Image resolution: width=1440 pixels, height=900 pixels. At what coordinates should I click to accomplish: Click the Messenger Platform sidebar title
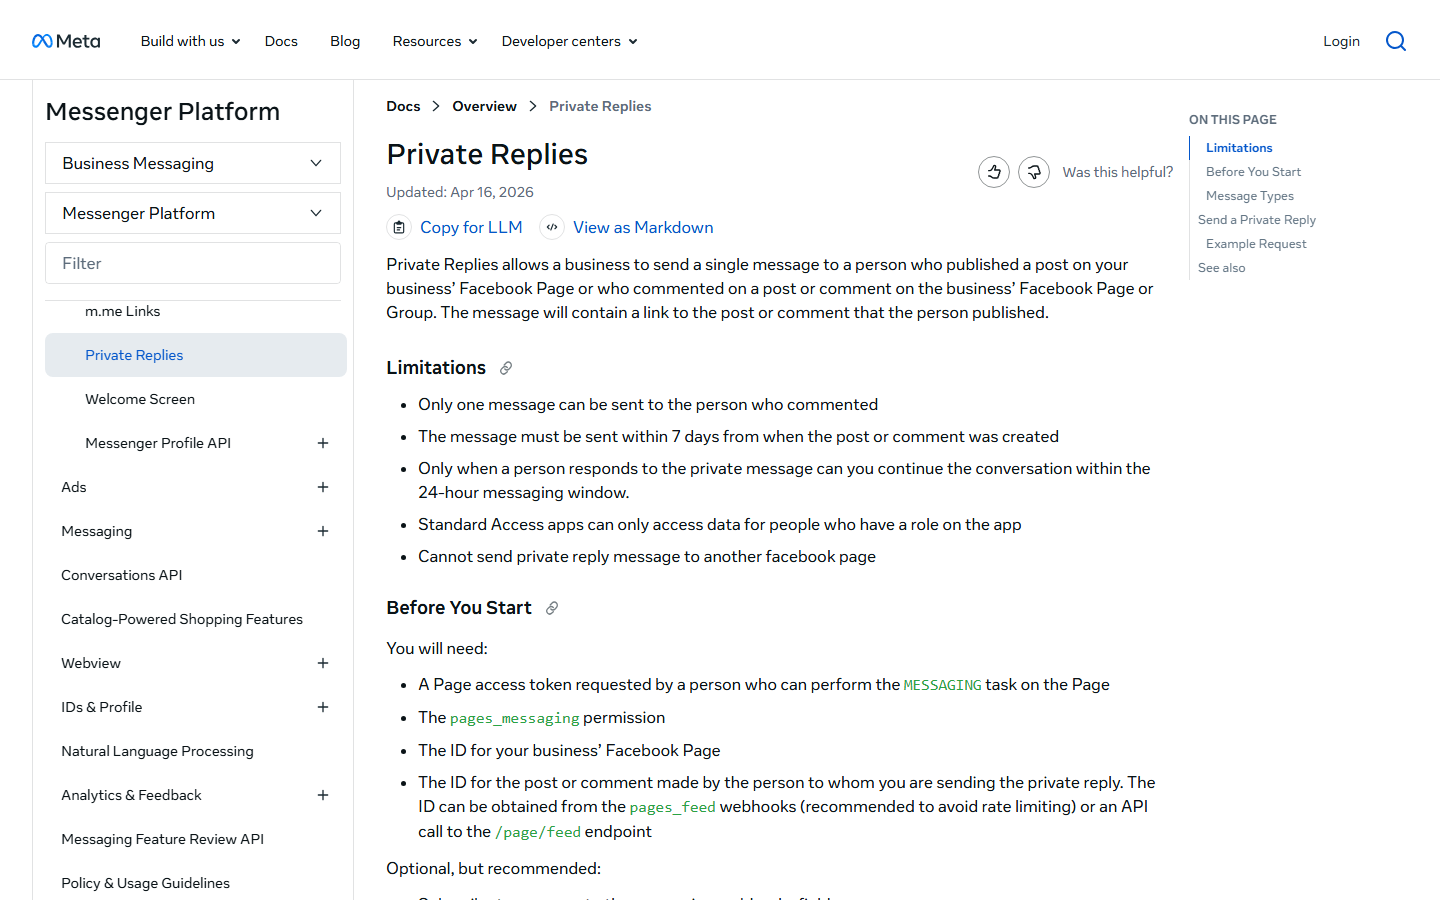point(163,111)
